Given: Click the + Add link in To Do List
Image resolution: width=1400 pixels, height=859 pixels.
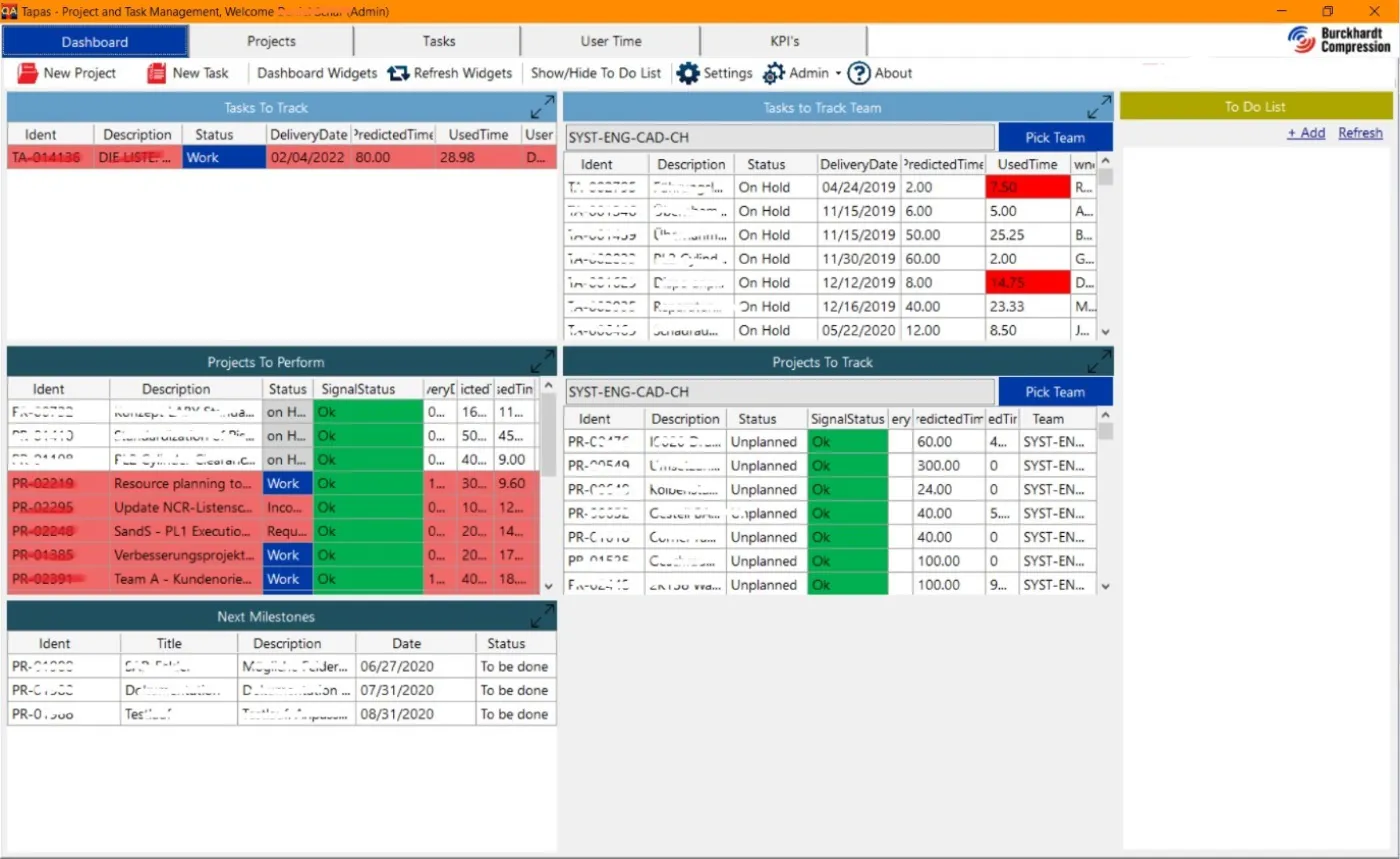Looking at the screenshot, I should tap(1306, 133).
